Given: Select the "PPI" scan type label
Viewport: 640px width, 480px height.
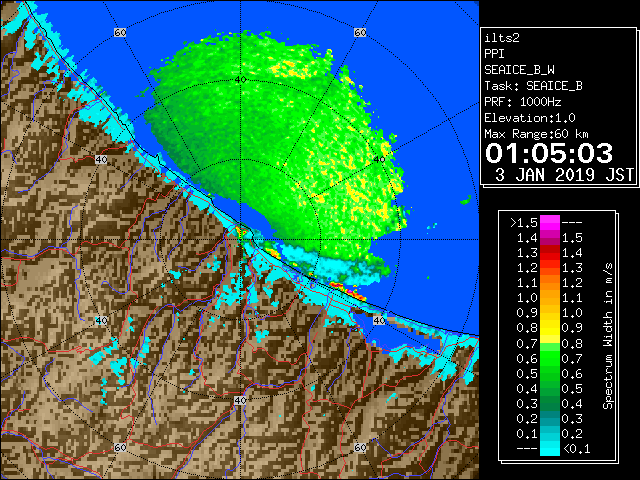Looking at the screenshot, I should pos(494,54).
